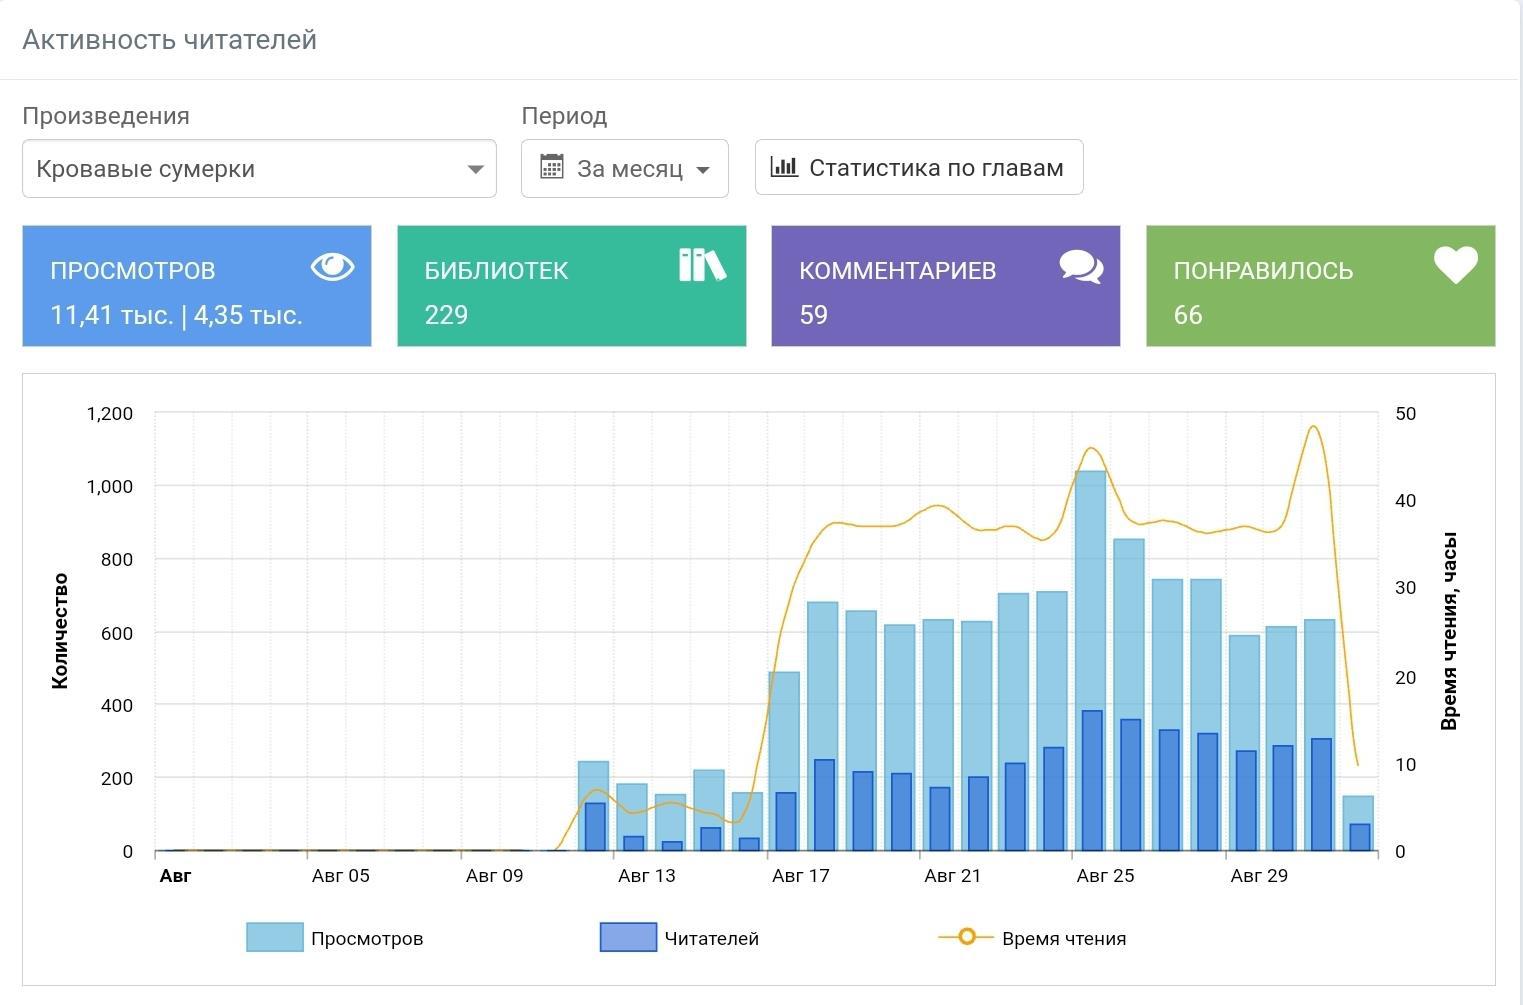Image resolution: width=1523 pixels, height=1005 pixels.
Task: Expand the За месяц period dropdown
Action: (x=625, y=168)
